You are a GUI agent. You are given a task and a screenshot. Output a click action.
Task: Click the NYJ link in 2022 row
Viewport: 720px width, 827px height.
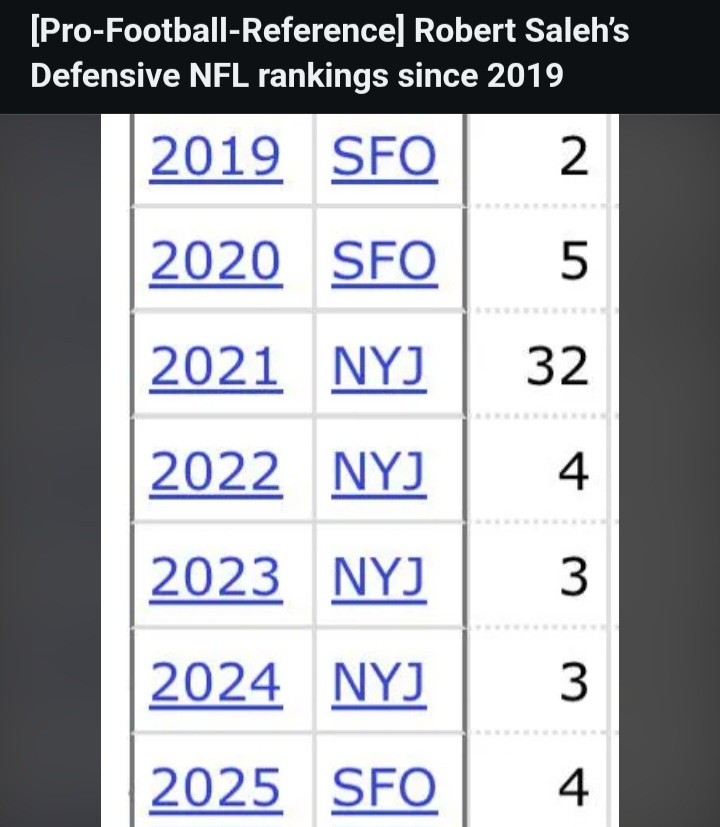(x=379, y=472)
